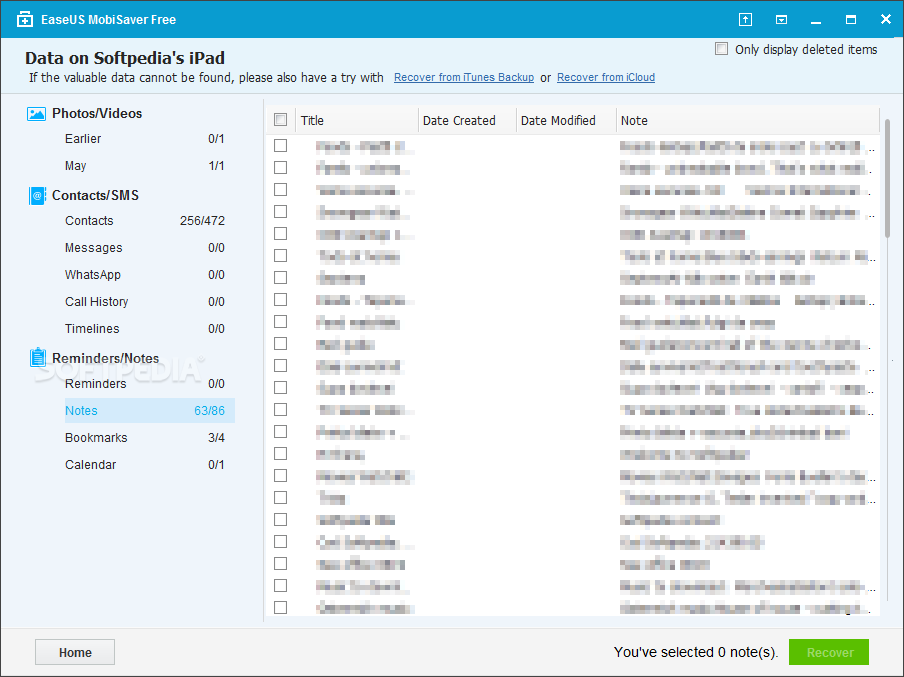Toggle the select-all checkbox in header
This screenshot has height=677, width=904.
pyautogui.click(x=280, y=120)
